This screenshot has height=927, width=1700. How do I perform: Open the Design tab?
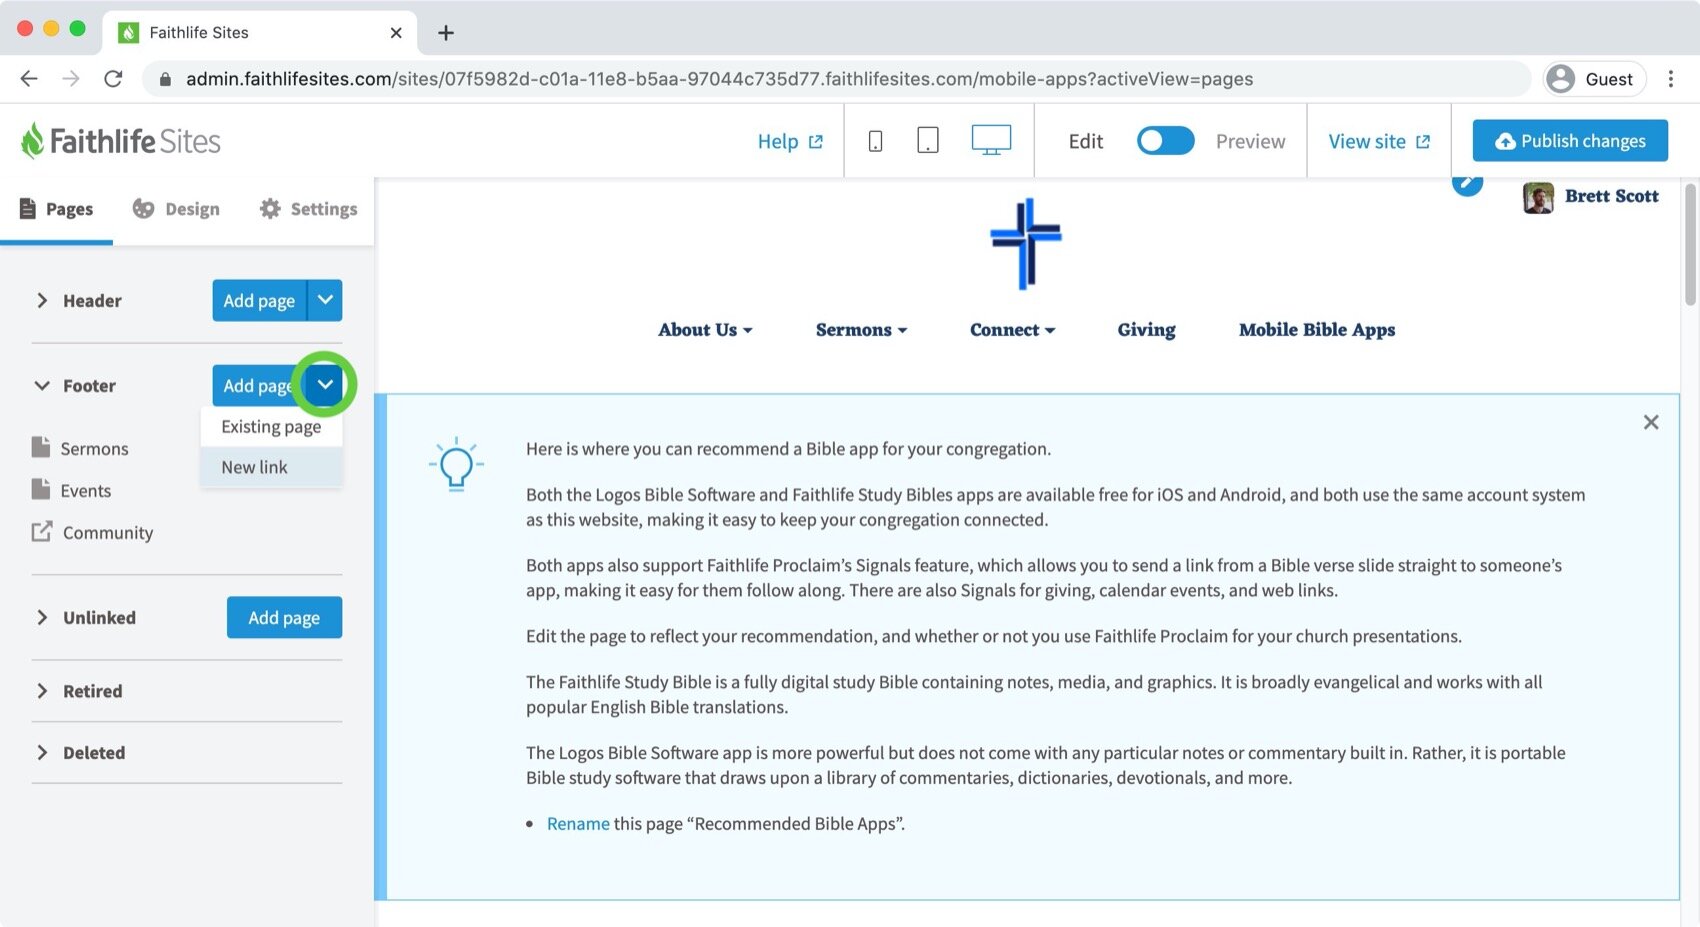point(176,209)
